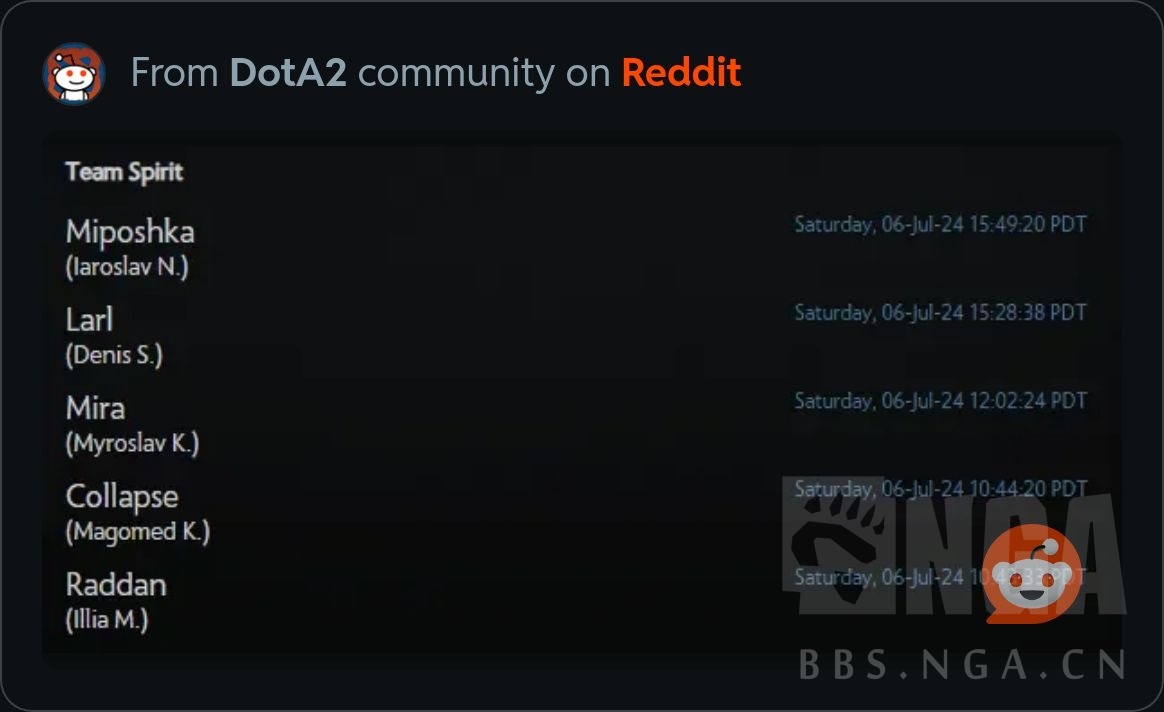Screen dimensions: 1164x712
Task: Click the Team Spirit heading
Action: coord(124,172)
